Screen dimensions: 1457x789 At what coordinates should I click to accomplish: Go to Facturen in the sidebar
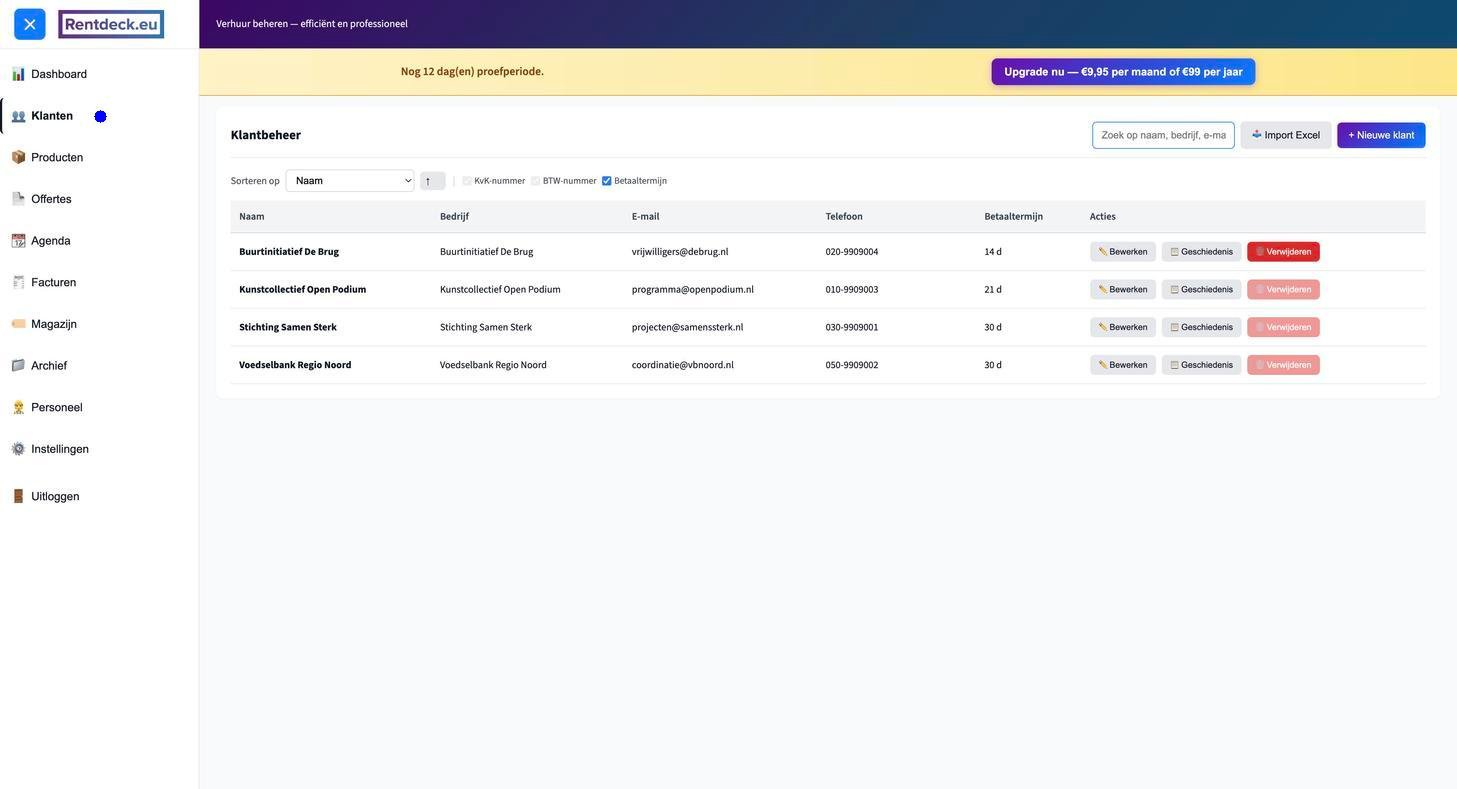53,282
